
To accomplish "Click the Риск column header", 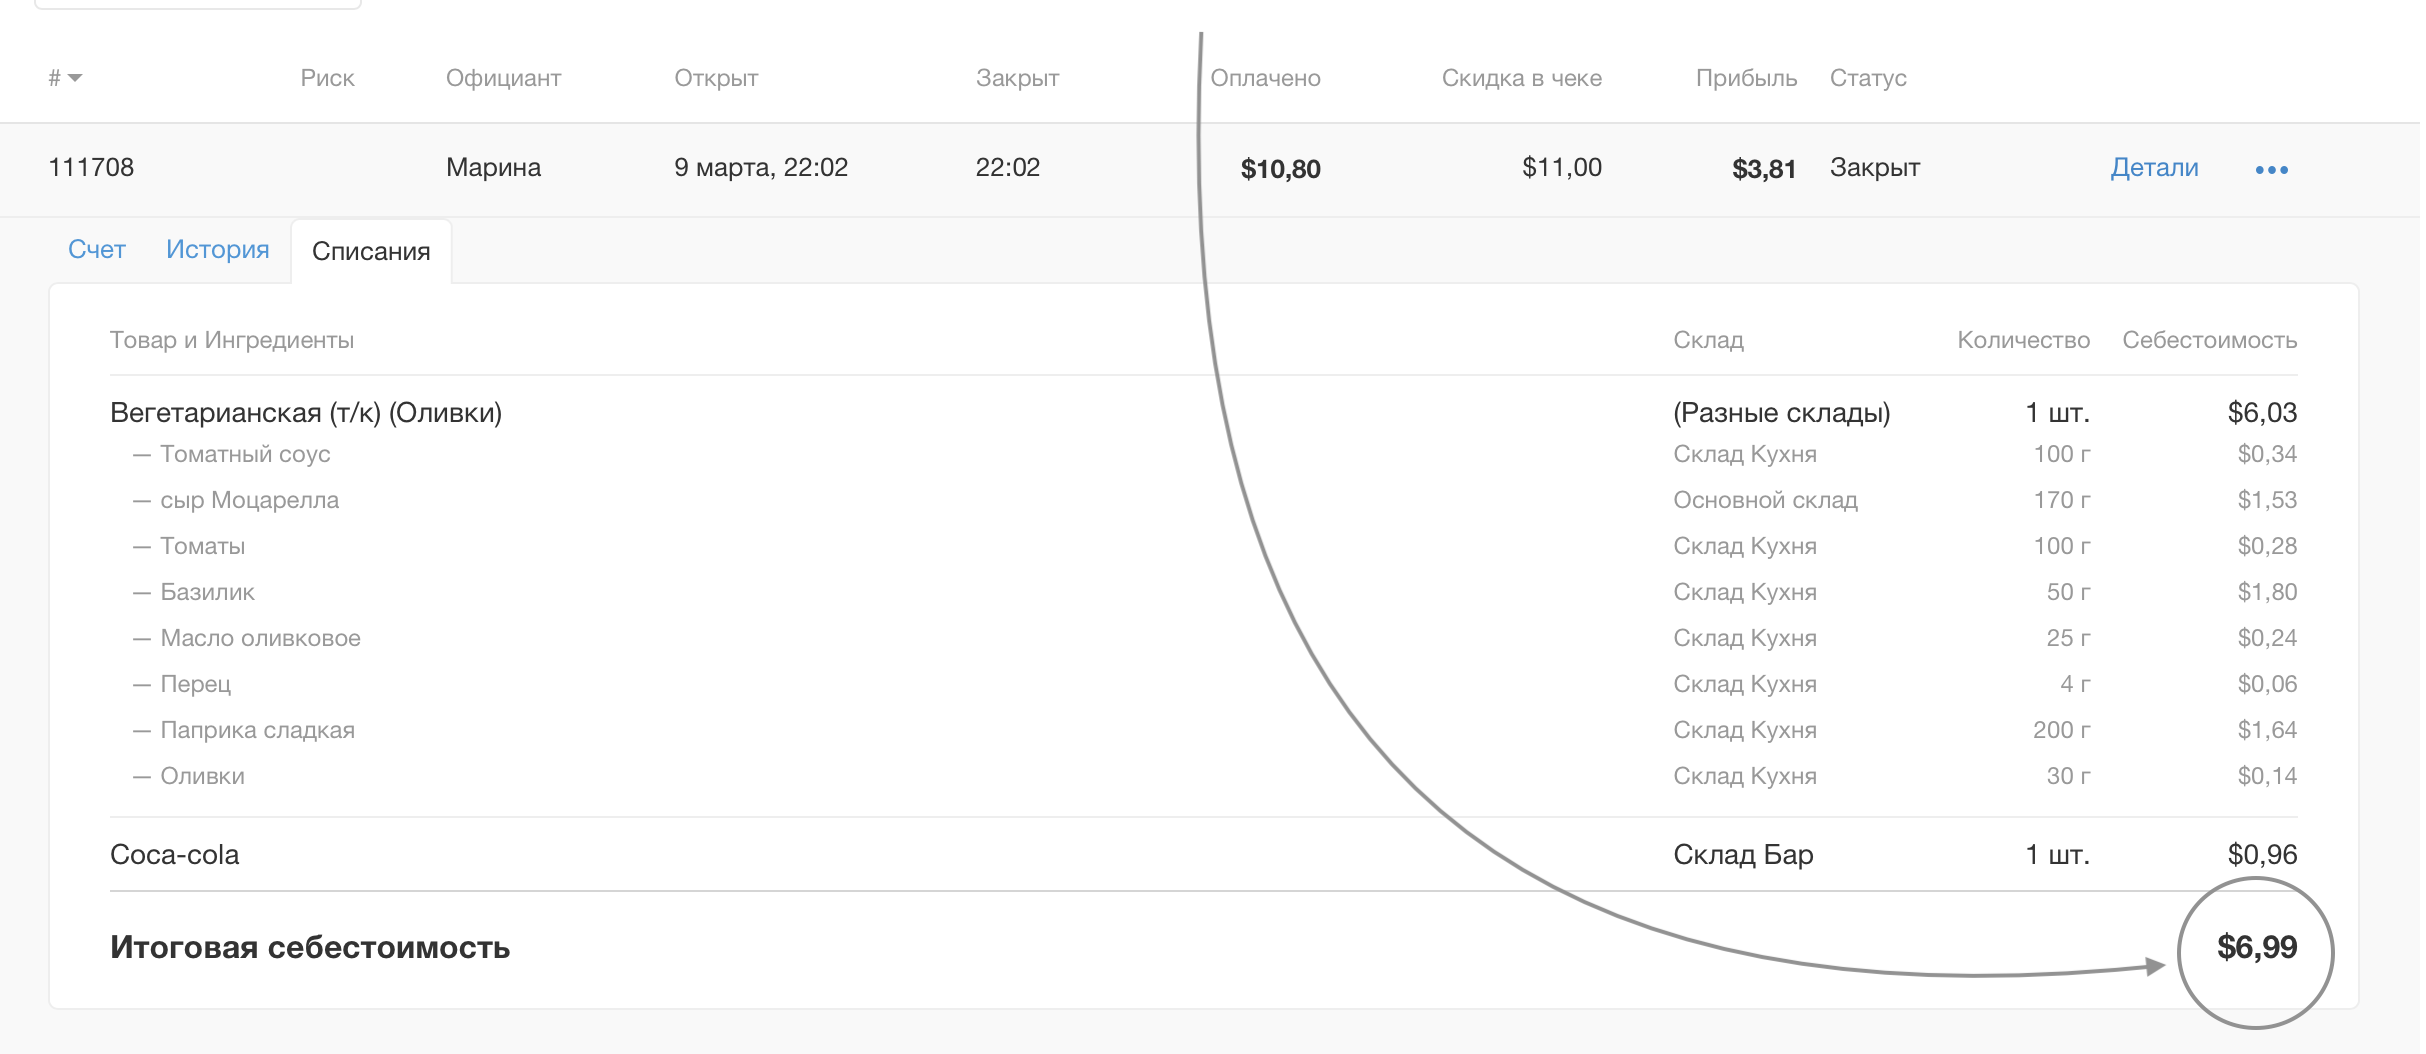I will coord(327,78).
